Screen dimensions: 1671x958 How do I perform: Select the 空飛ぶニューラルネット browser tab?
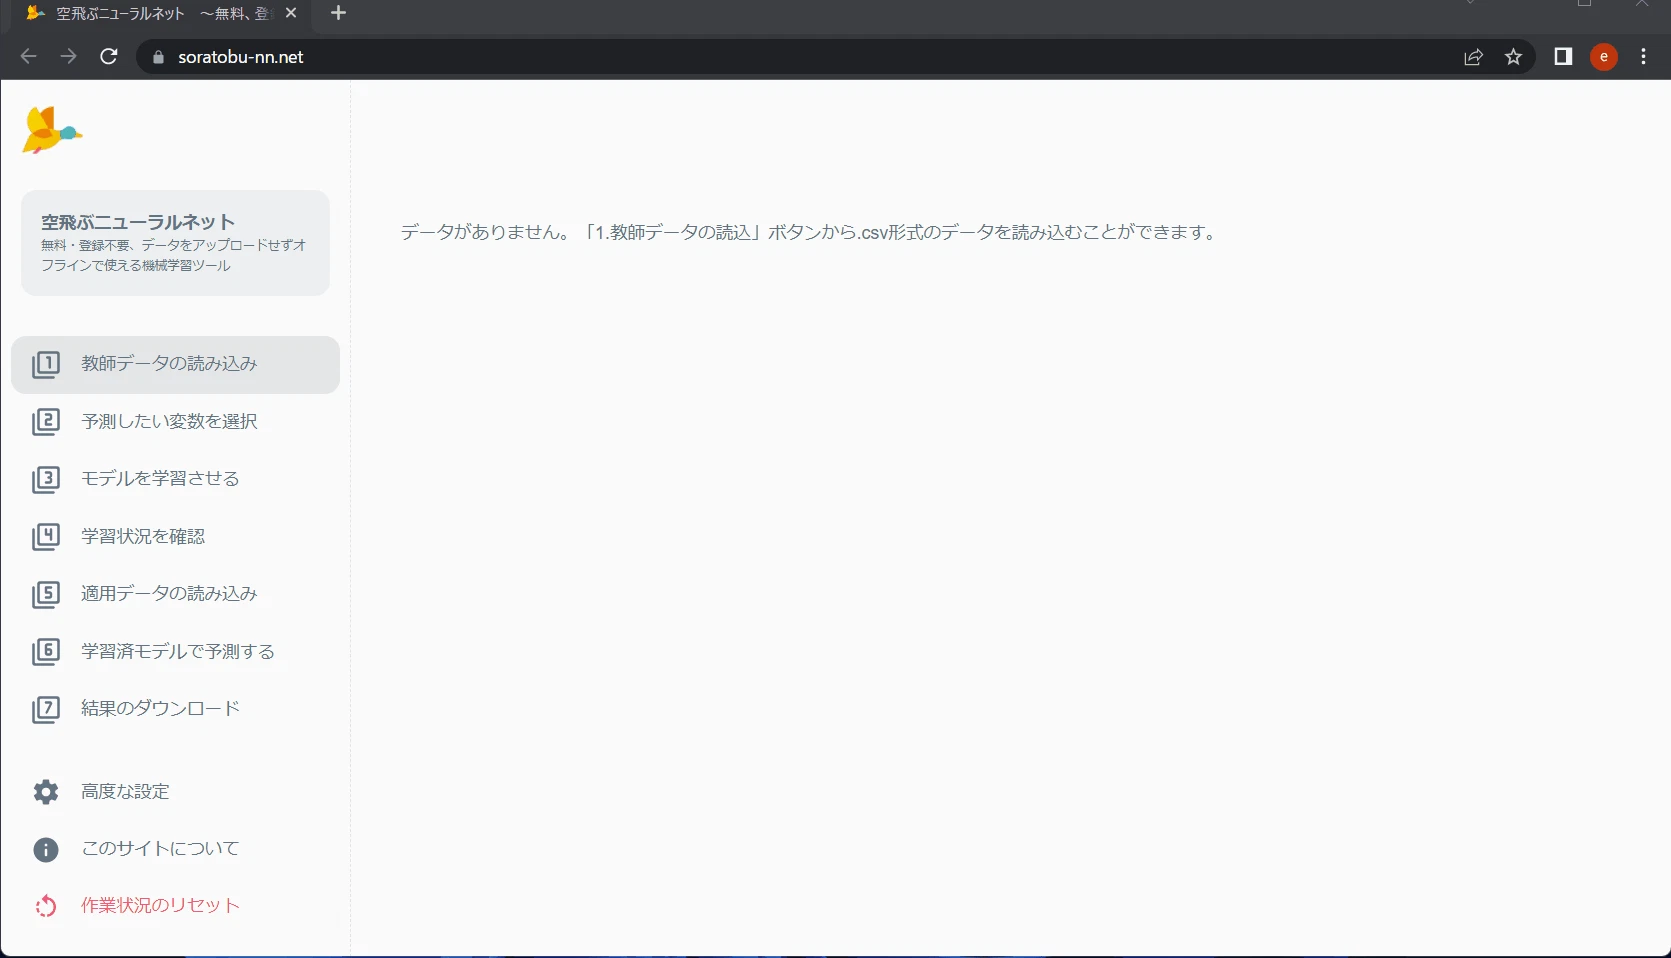click(x=160, y=13)
